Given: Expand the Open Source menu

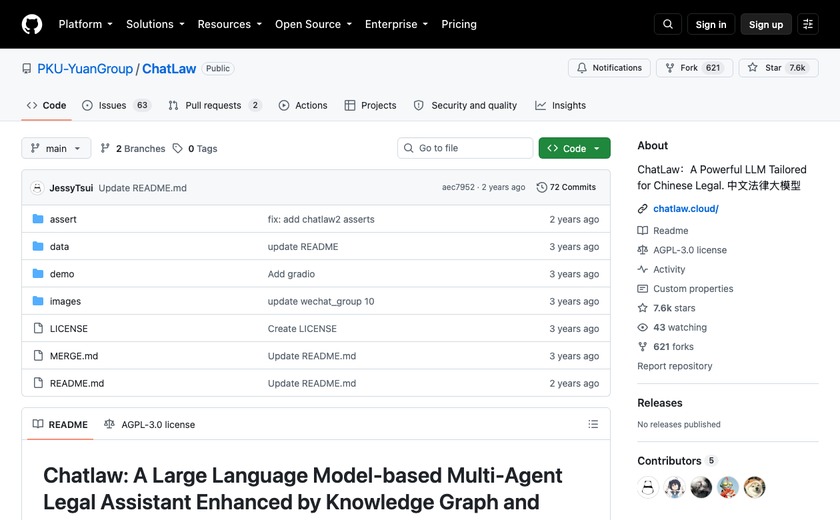Looking at the screenshot, I should 313,24.
